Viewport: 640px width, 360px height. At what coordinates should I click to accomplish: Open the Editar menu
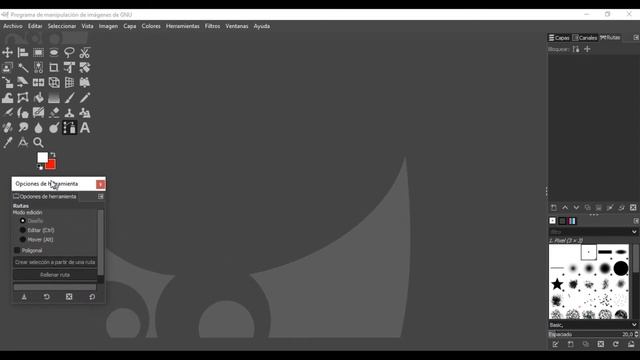[x=35, y=26]
